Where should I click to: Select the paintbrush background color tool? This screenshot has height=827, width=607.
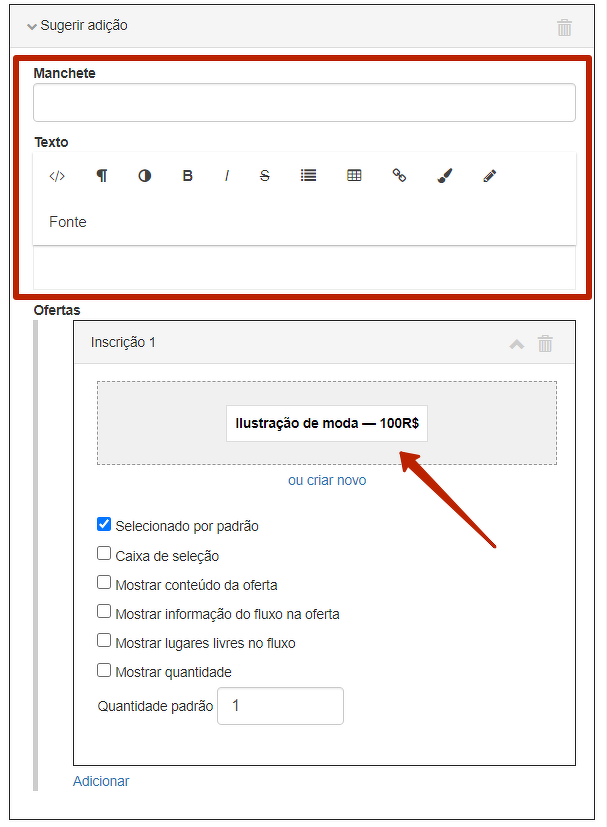445,176
